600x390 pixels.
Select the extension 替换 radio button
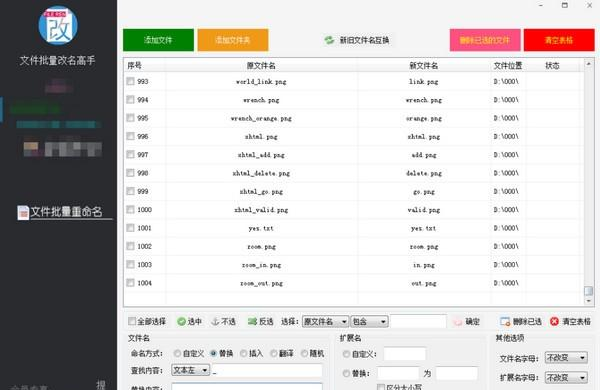click(x=346, y=373)
